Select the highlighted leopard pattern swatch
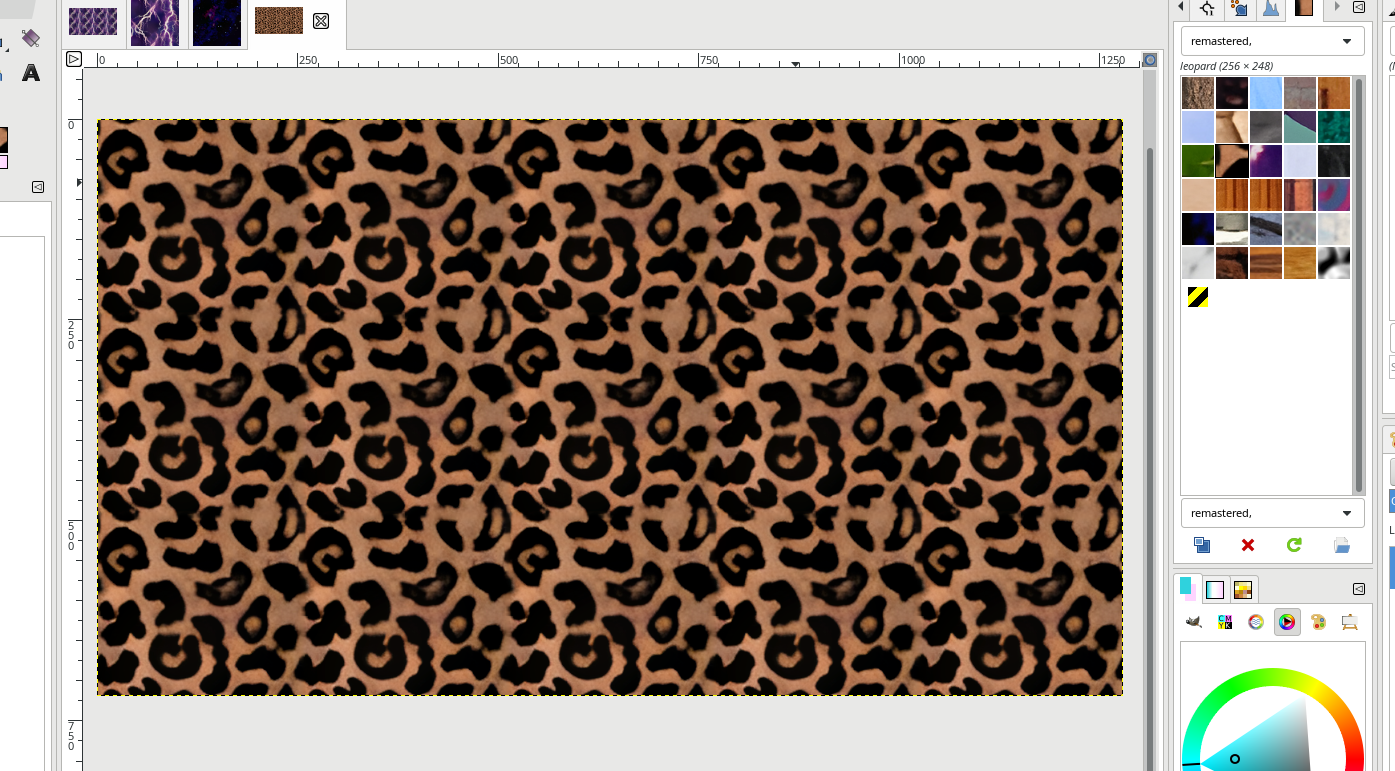Image resolution: width=1395 pixels, height=771 pixels. 1232,161
